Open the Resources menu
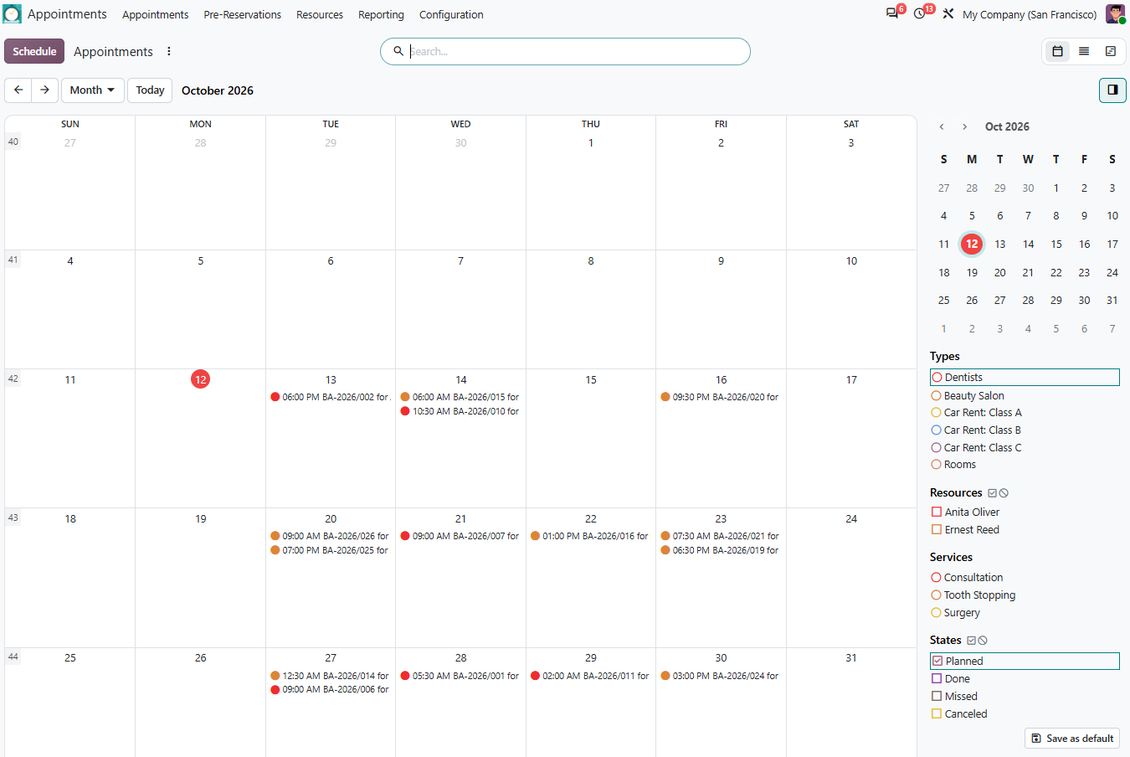 319,14
